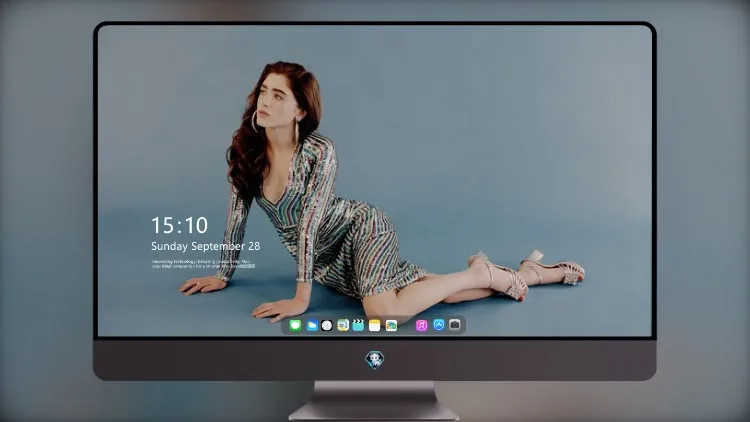The height and width of the screenshot is (422, 750).
Task: Click the Sunday September 28 date text
Action: 206,246
